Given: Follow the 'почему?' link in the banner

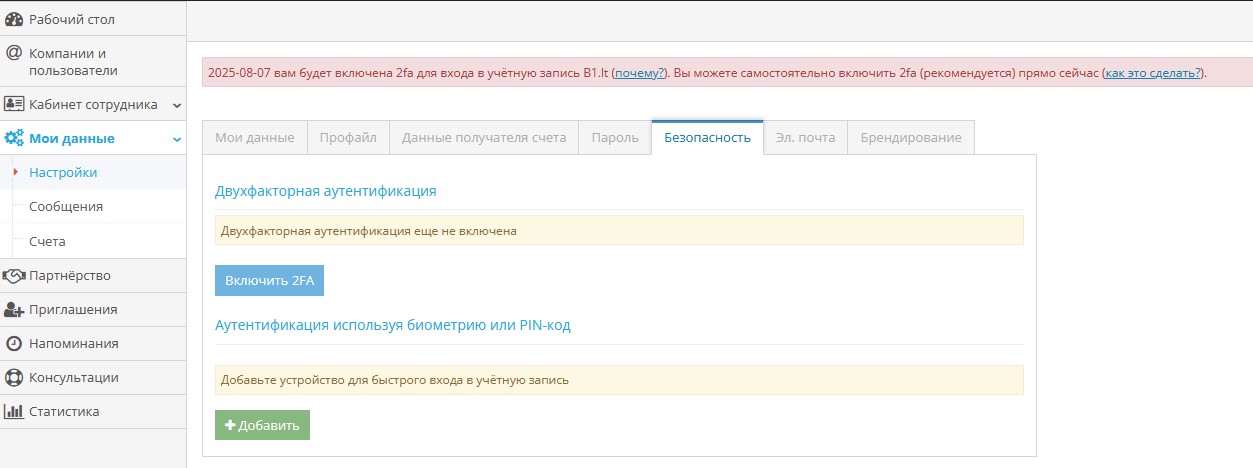Looking at the screenshot, I should click(x=640, y=73).
